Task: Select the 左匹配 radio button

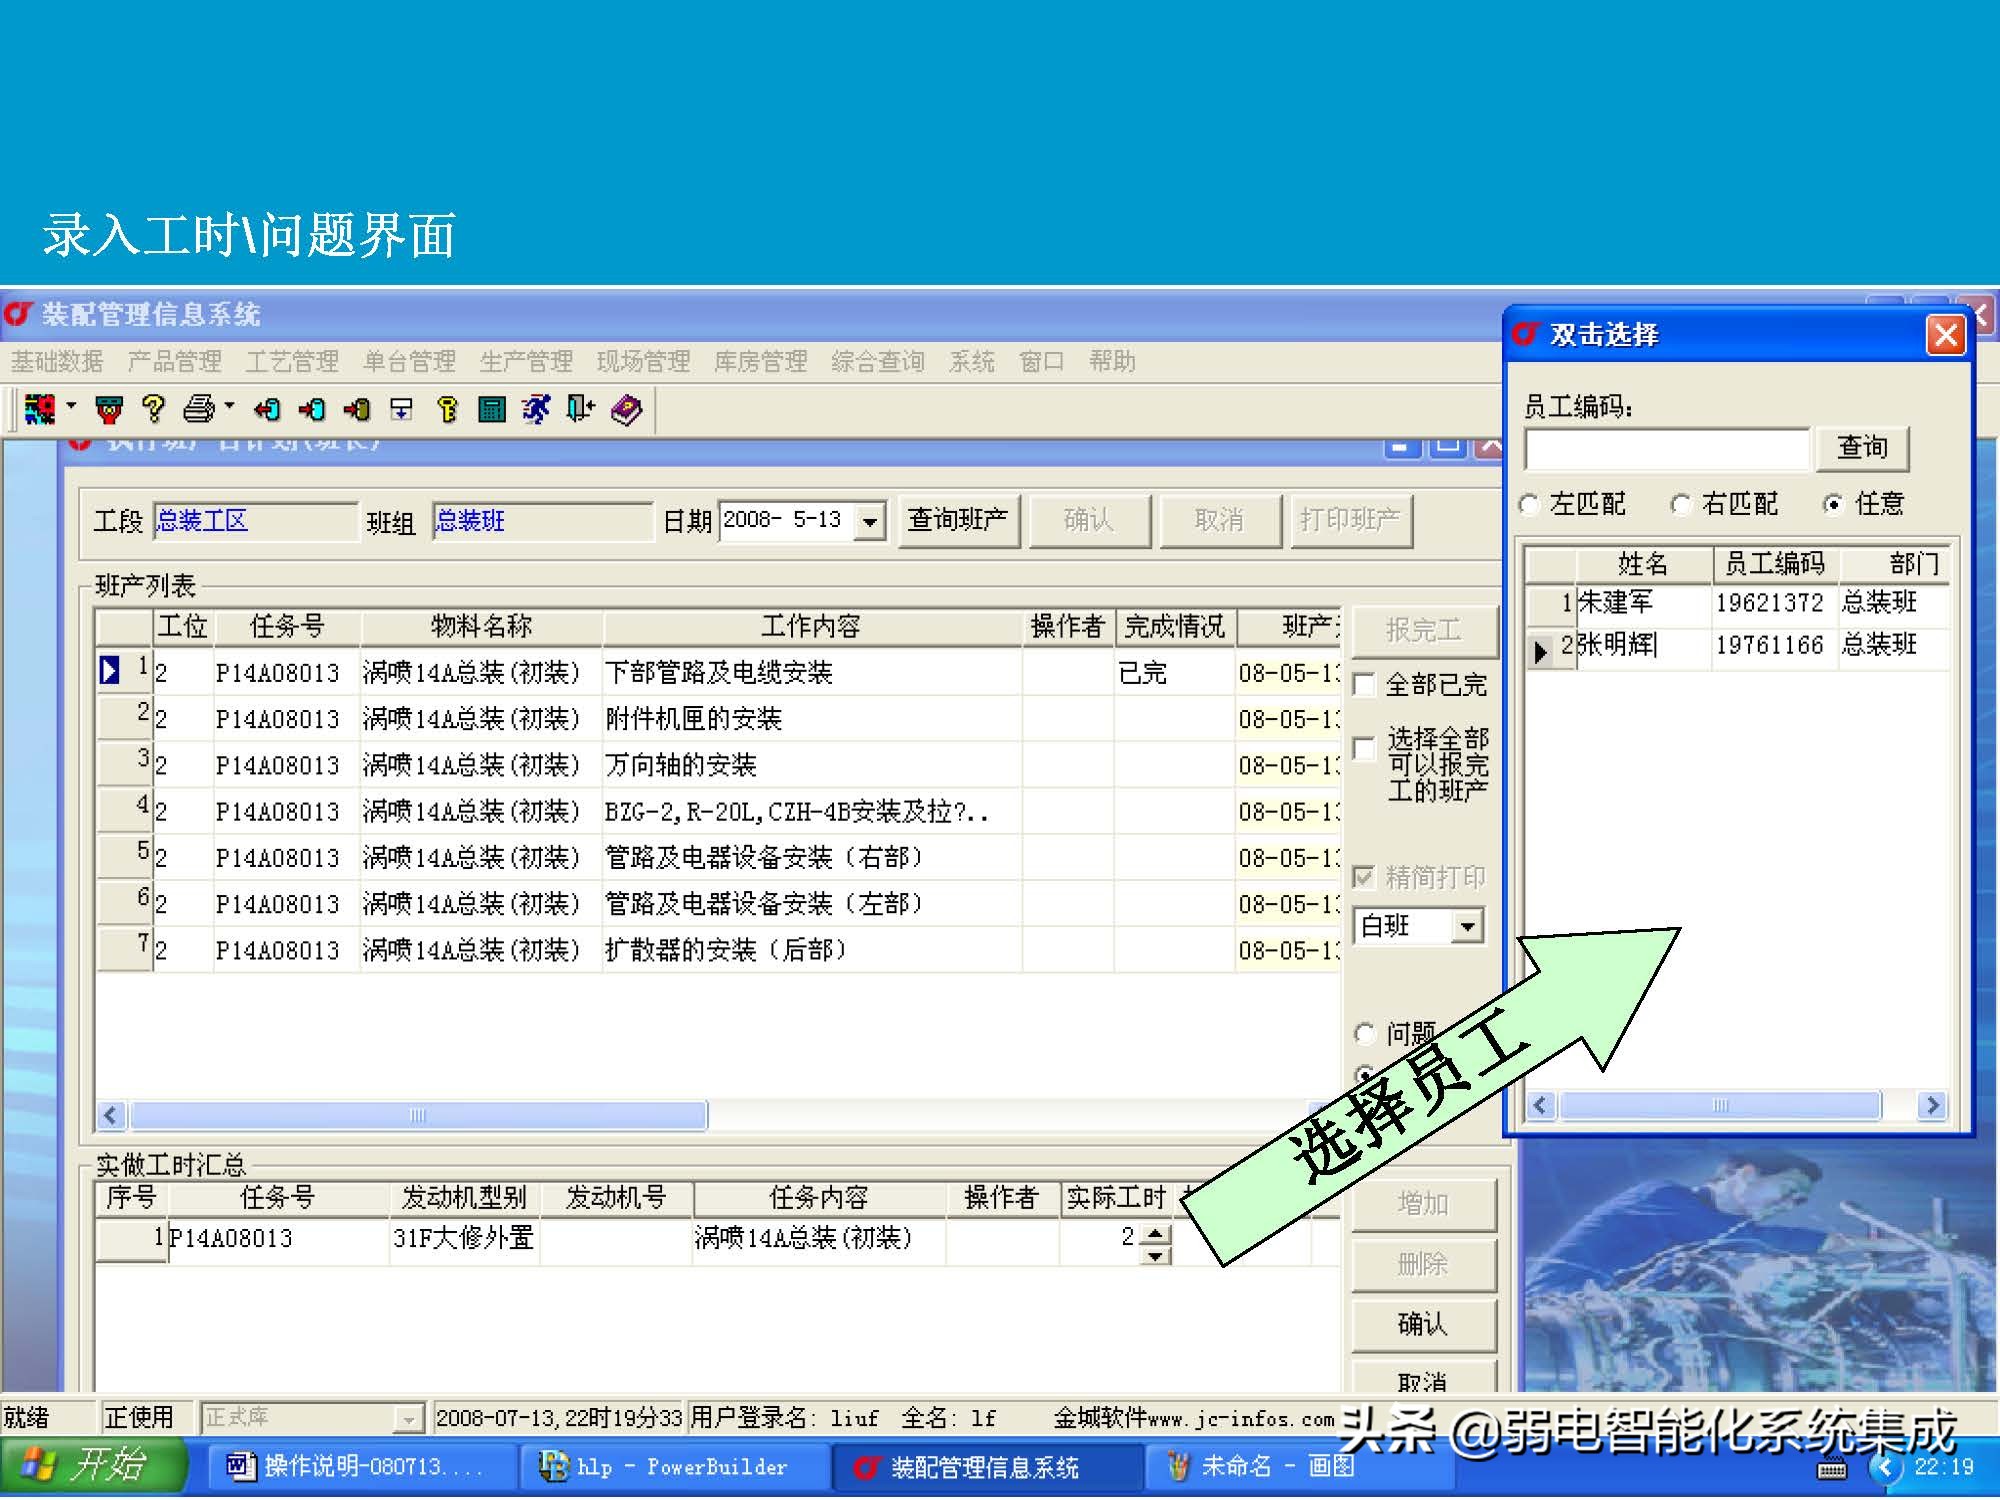Action: (x=1529, y=505)
